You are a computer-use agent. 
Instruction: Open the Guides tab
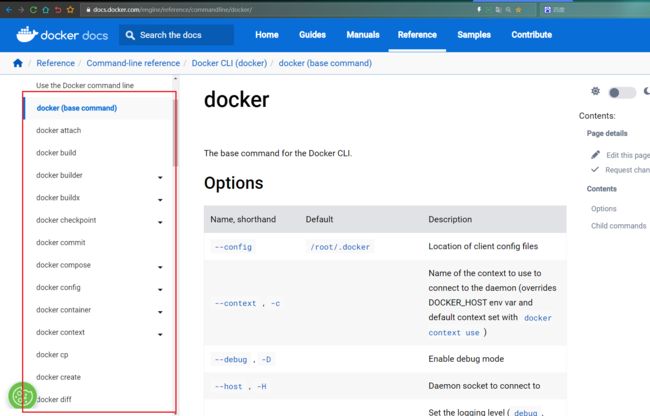pos(312,35)
